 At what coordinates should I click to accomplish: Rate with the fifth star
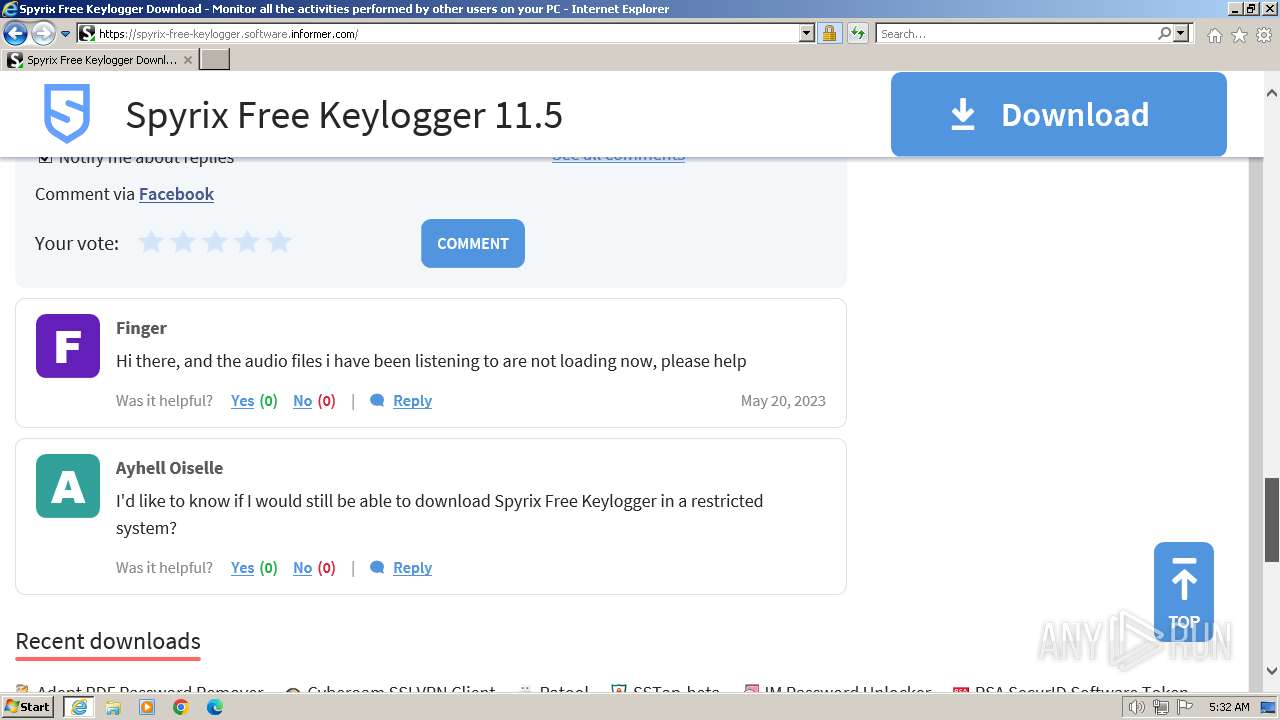[x=279, y=242]
